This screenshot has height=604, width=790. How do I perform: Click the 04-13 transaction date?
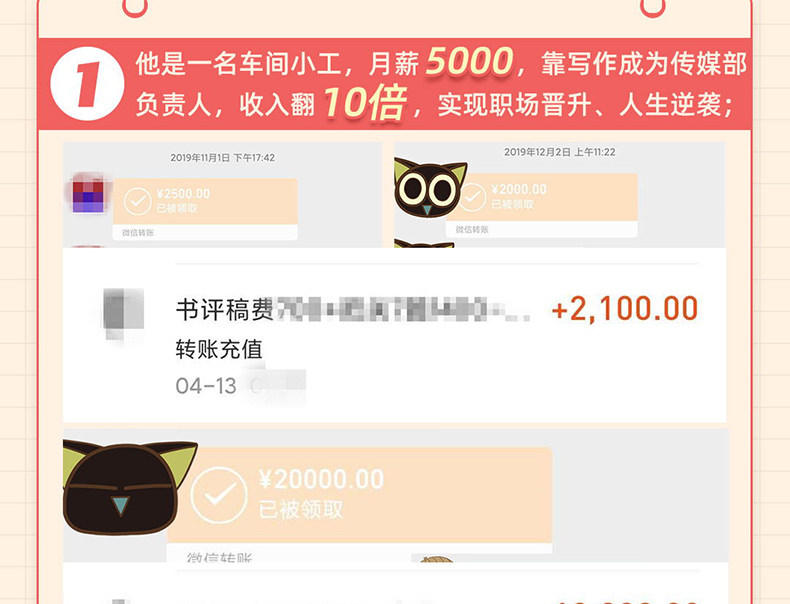click(x=206, y=386)
